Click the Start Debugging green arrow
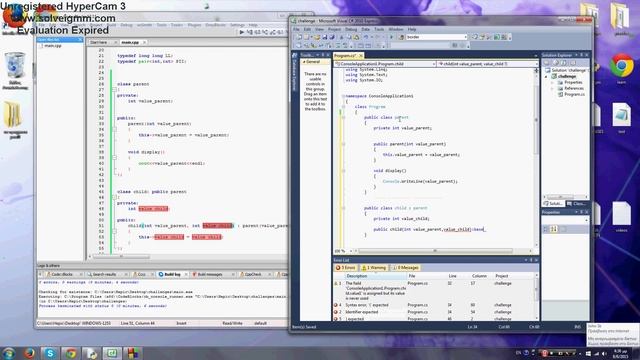The width and height of the screenshot is (640, 360). click(x=391, y=37)
